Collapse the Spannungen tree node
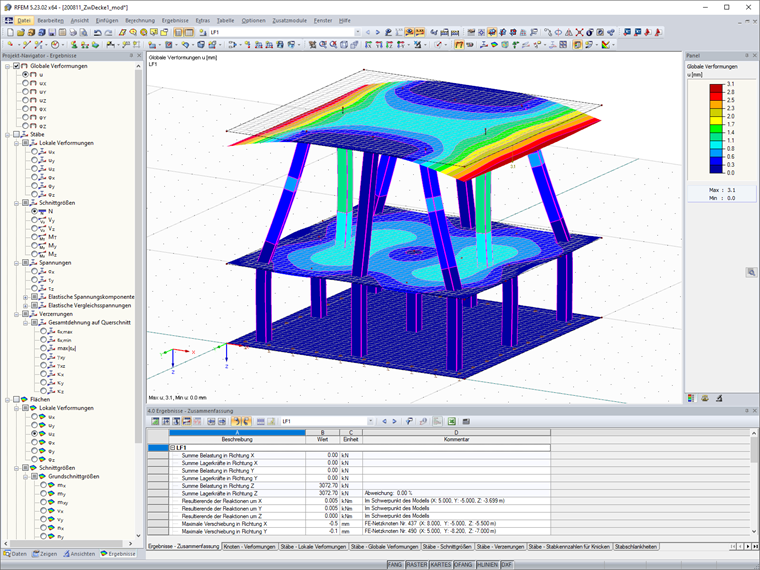760x570 pixels. [x=16, y=263]
